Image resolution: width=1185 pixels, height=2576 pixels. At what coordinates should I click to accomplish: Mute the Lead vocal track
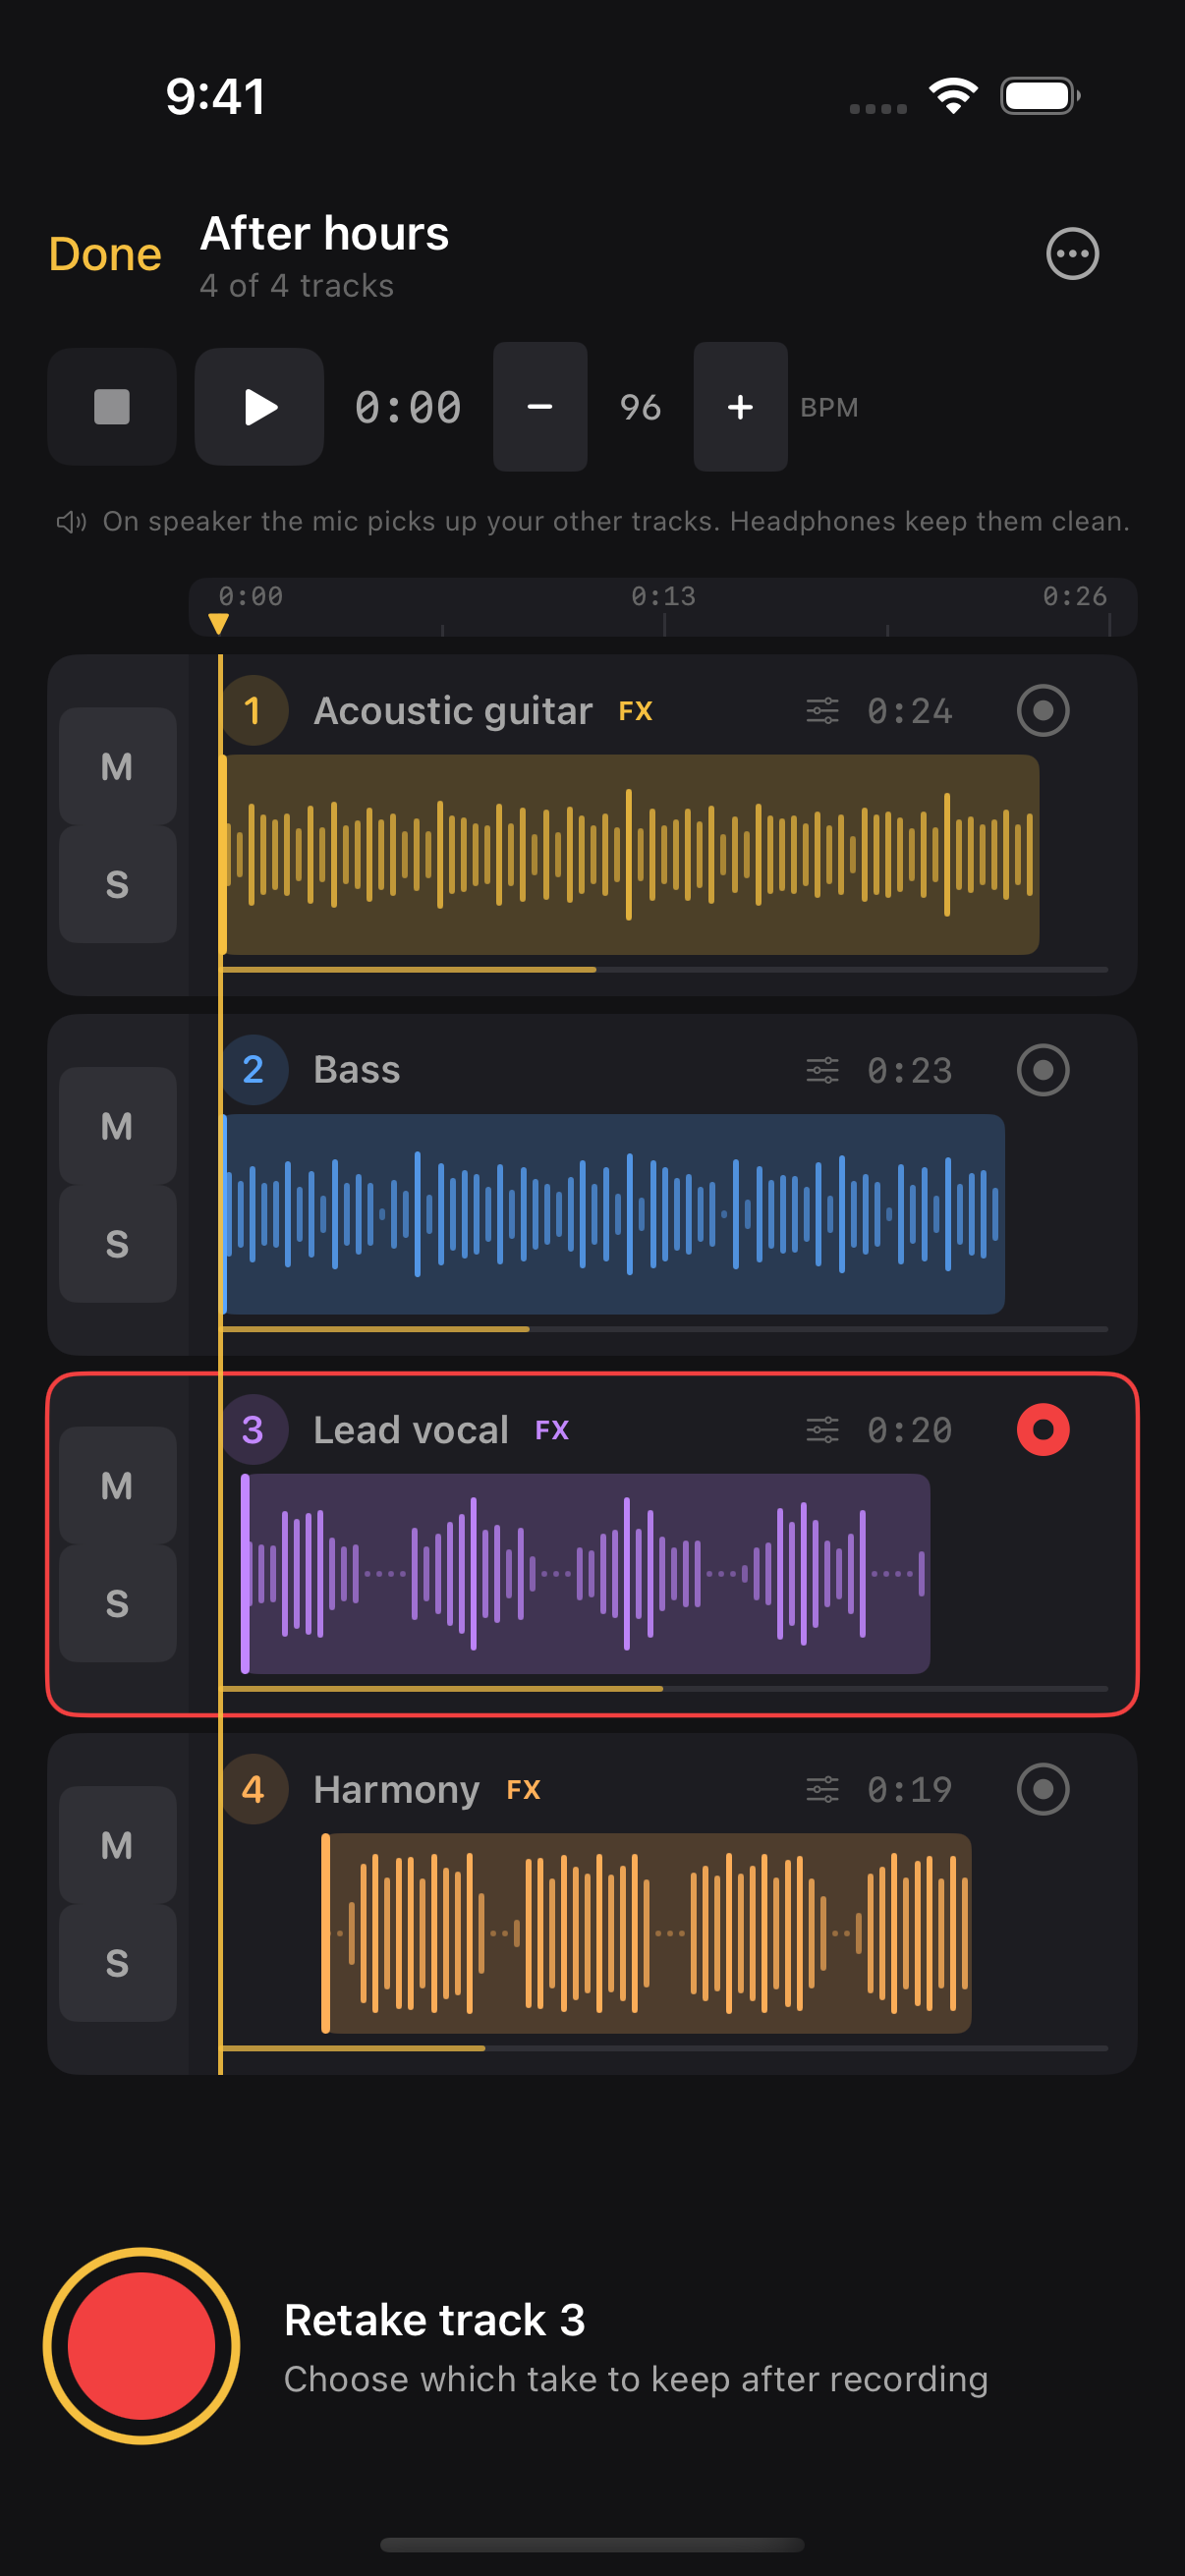coord(118,1486)
